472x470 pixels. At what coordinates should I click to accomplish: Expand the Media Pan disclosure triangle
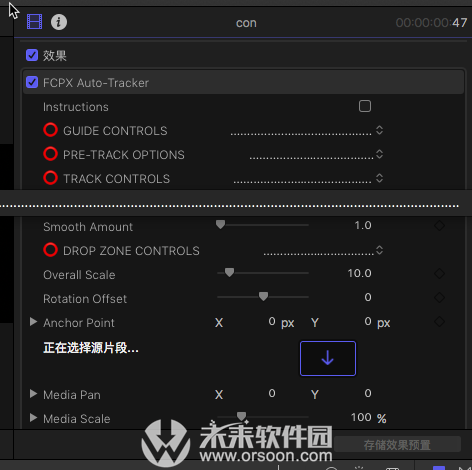coord(33,394)
